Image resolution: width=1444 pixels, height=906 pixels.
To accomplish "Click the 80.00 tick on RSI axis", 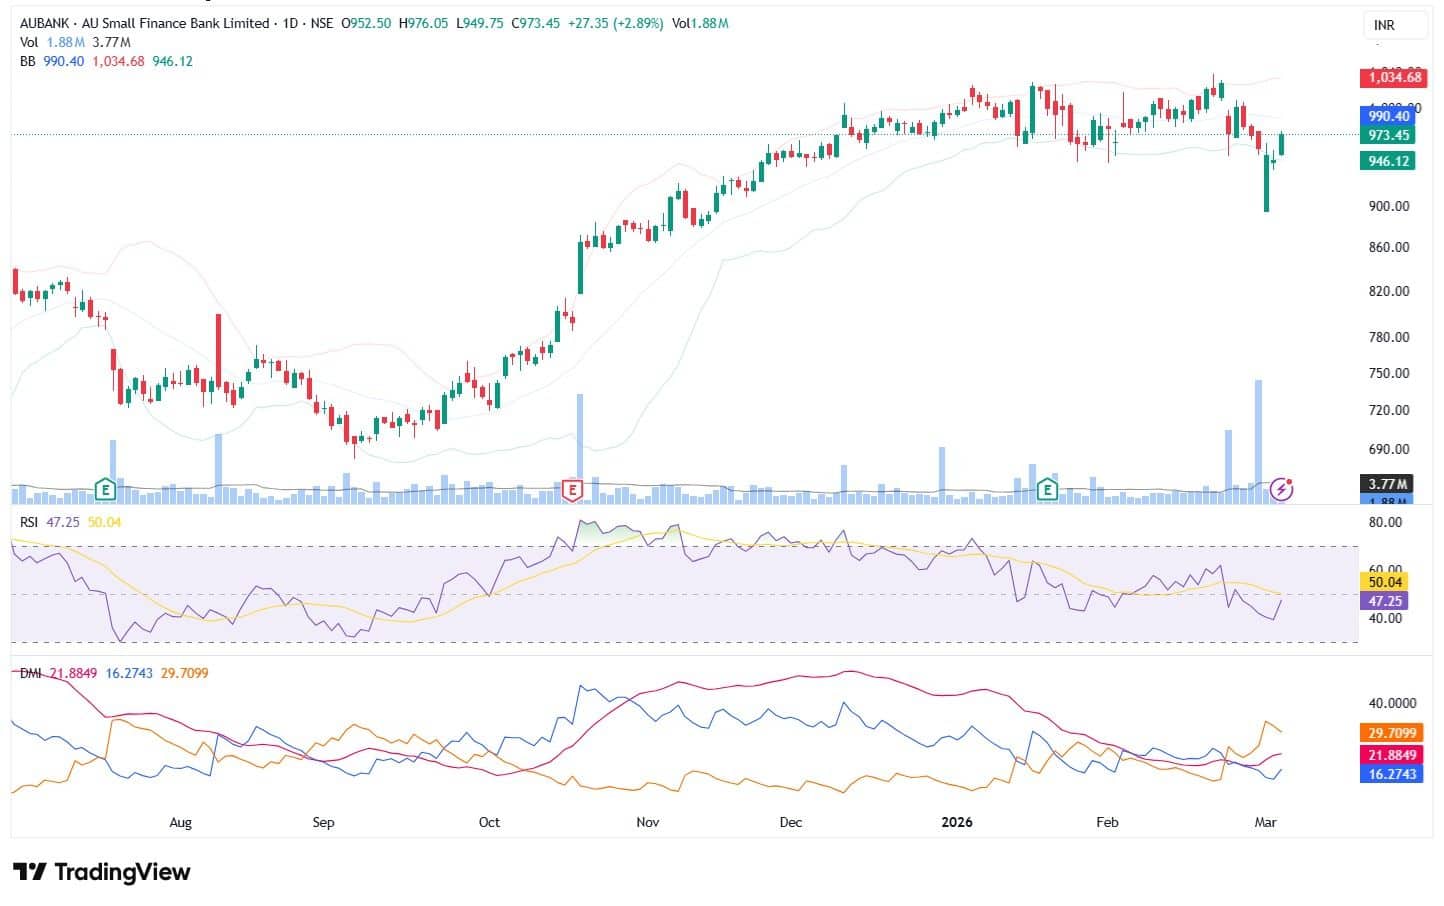I will tap(1386, 522).
